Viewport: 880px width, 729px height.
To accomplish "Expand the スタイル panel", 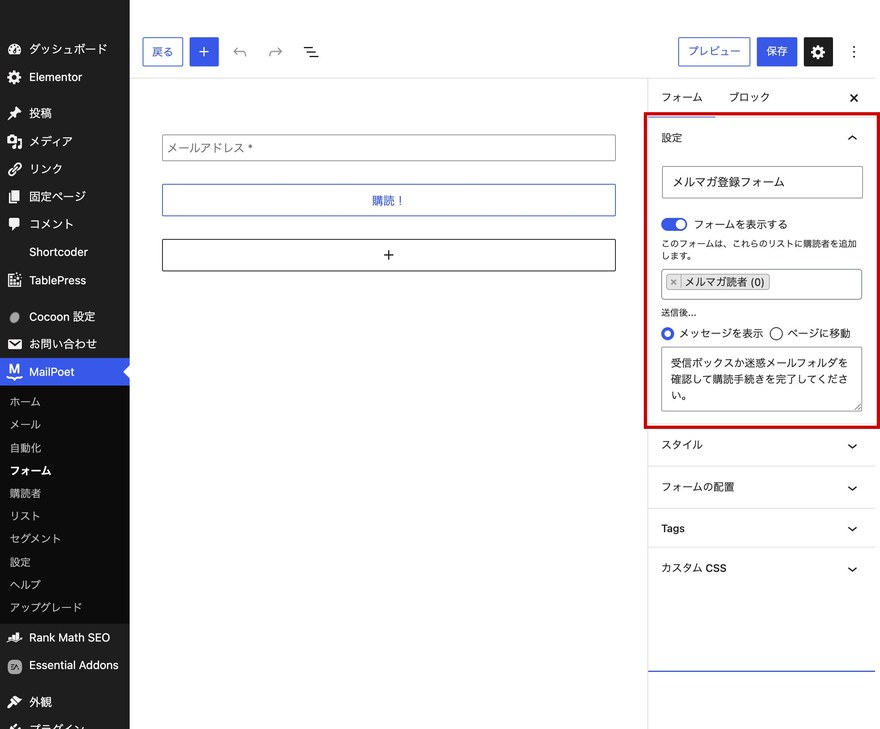I will pos(761,446).
